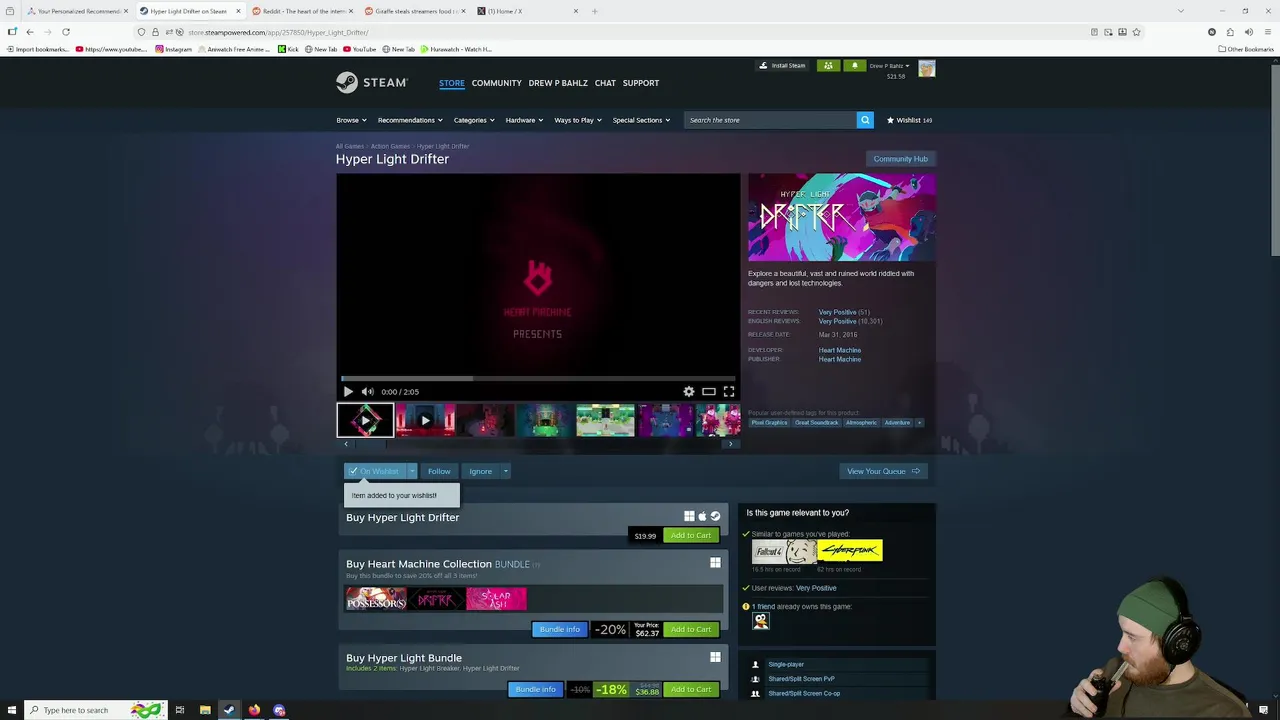View Heart Machine Collection bundle info
The width and height of the screenshot is (1280, 720).
coord(560,629)
